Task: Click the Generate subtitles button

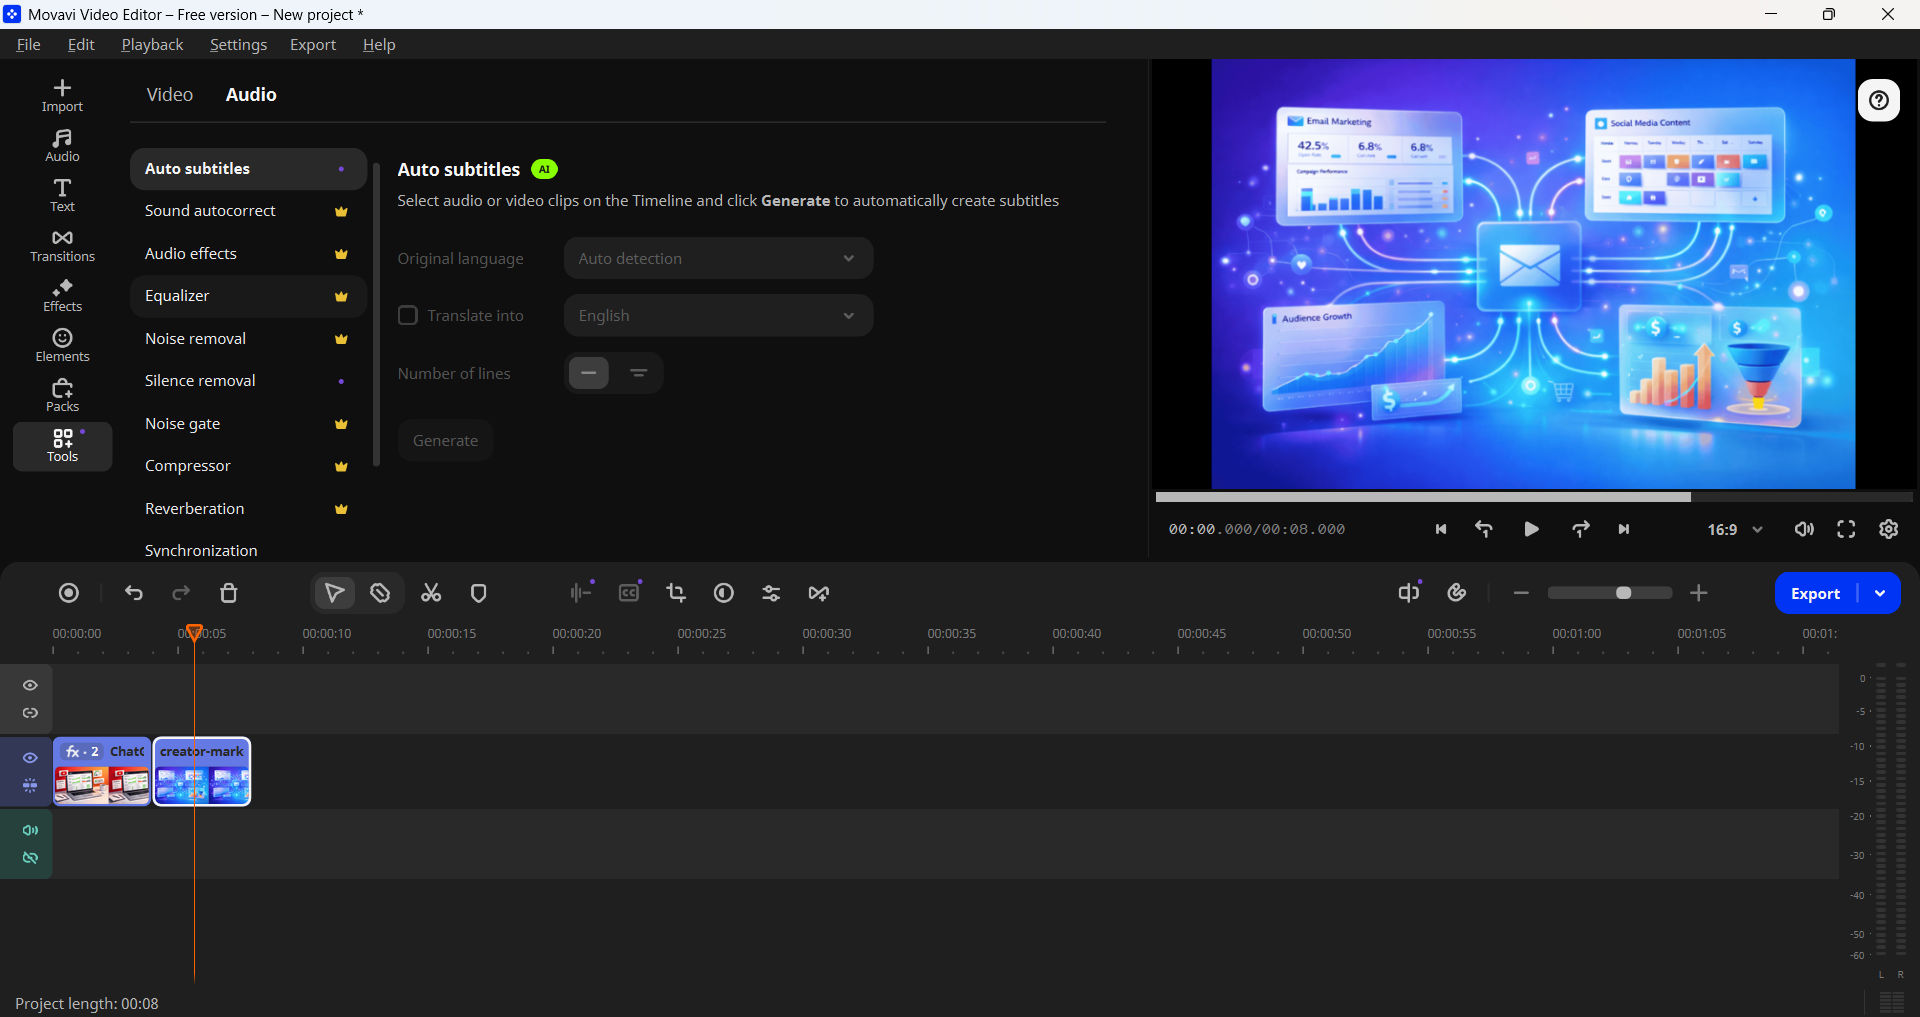Action: coord(446,440)
